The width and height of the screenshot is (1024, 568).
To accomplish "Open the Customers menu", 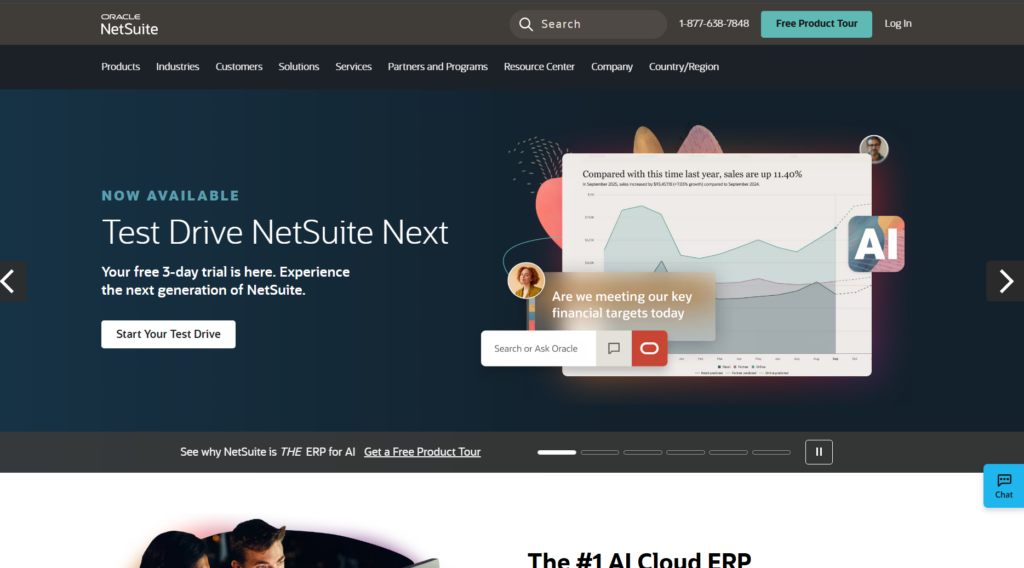I will [x=239, y=67].
